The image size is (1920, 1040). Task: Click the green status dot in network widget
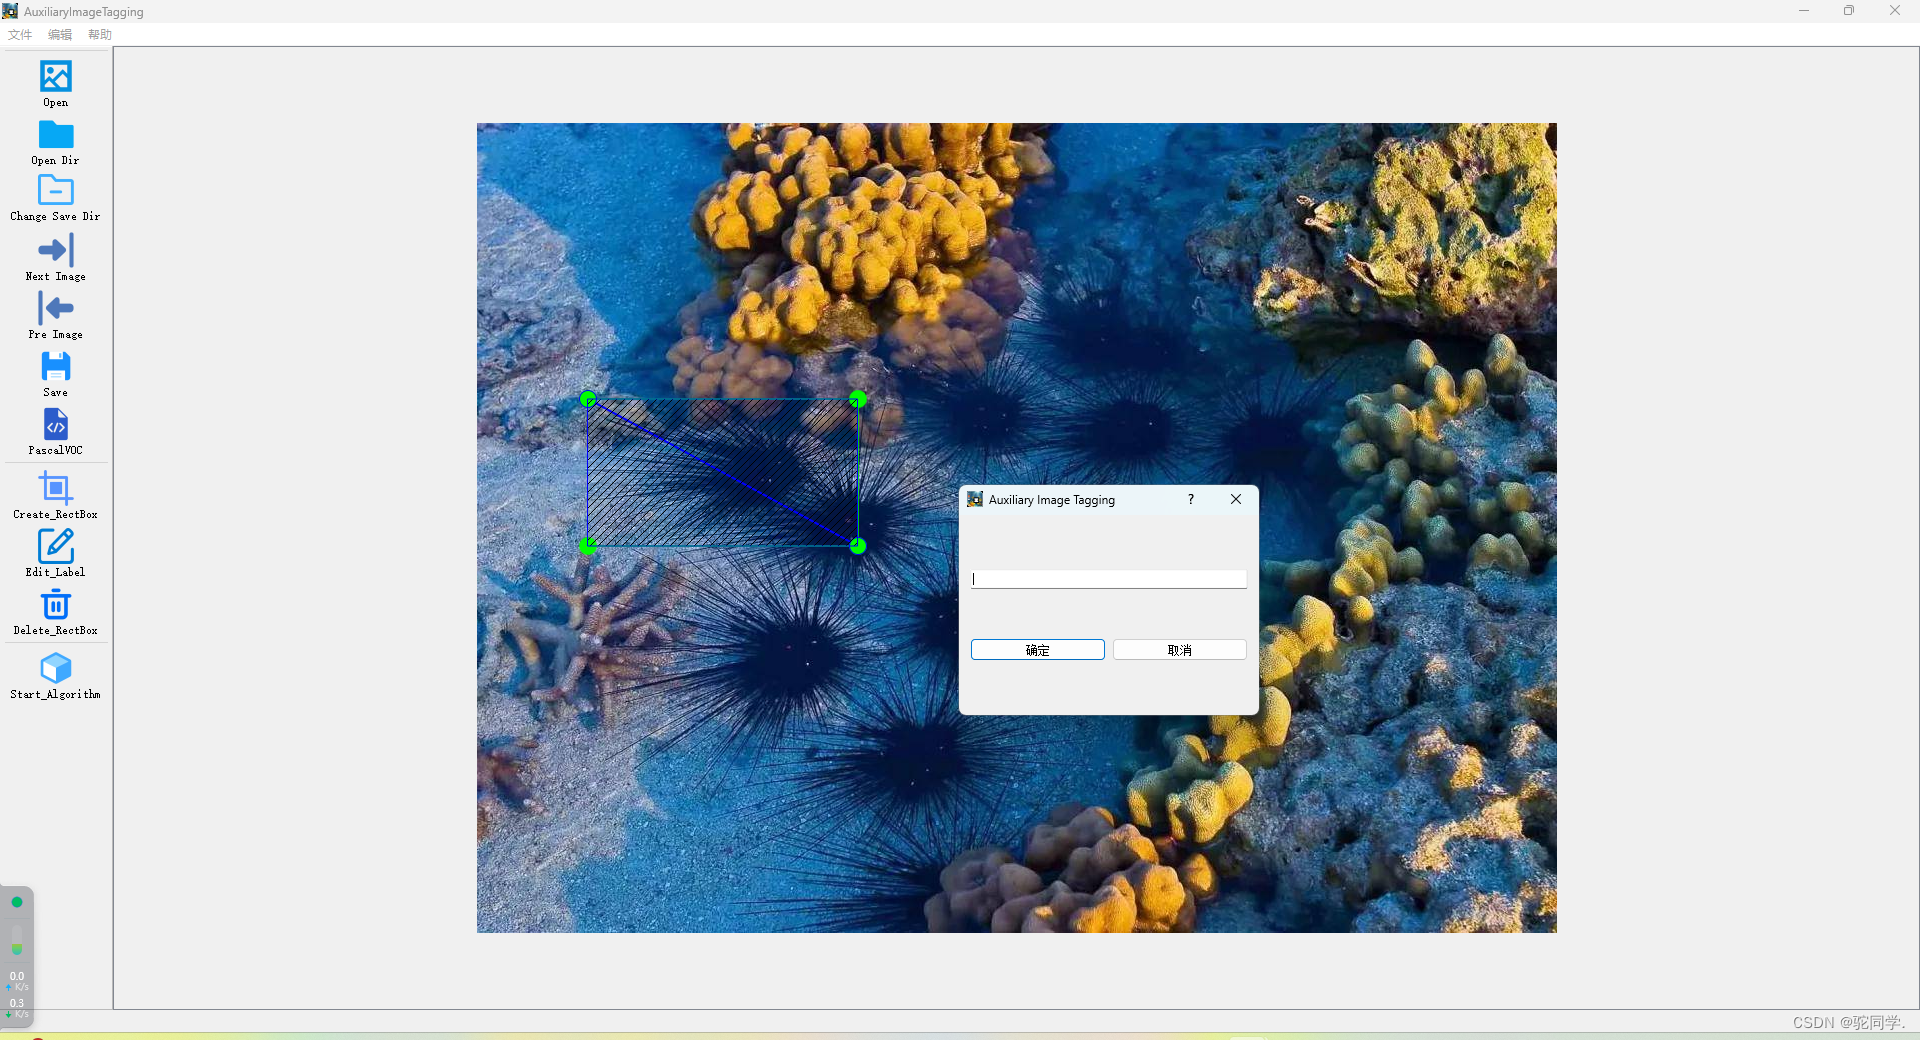point(17,902)
